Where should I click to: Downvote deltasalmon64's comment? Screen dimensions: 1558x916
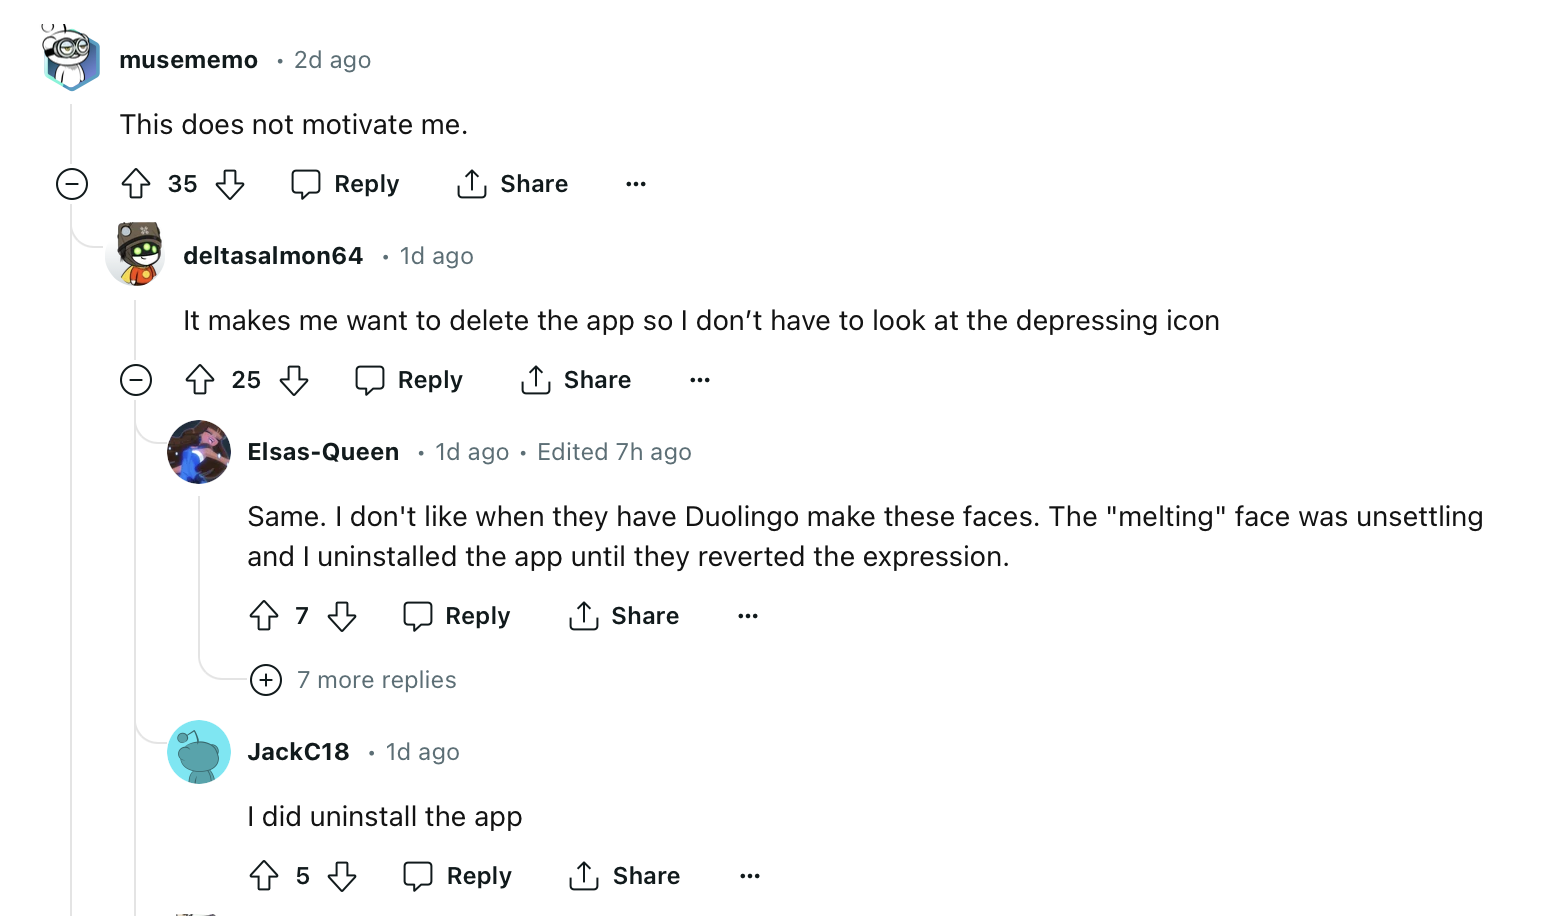pyautogui.click(x=294, y=380)
